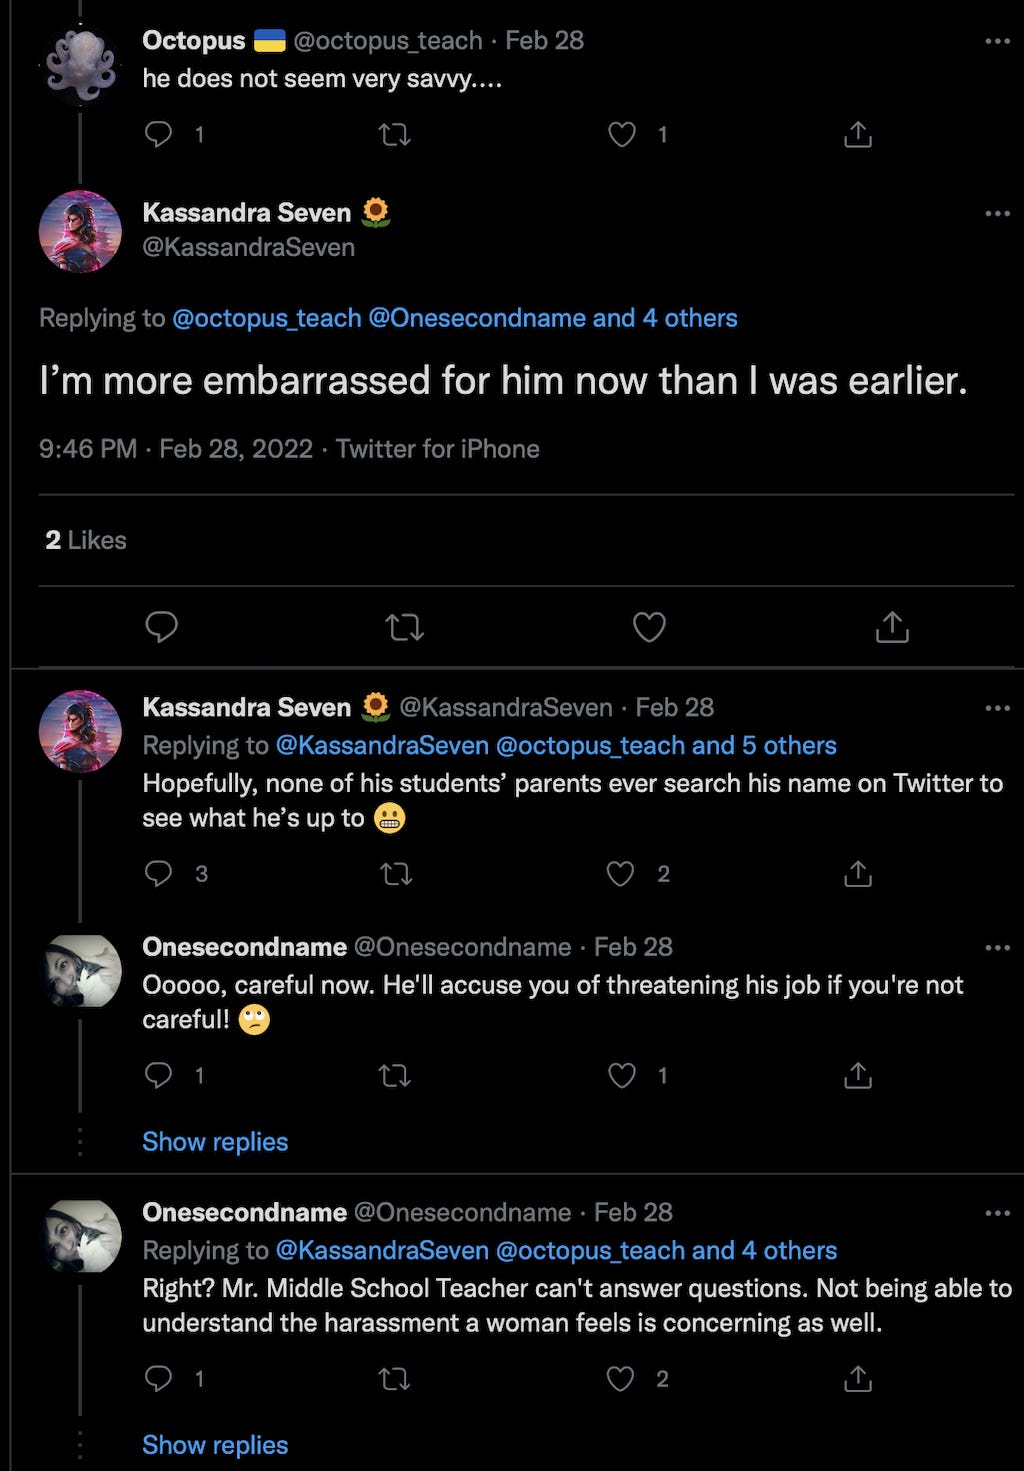This screenshot has width=1024, height=1471.
Task: Reply to the students' parents tweet
Action: [x=159, y=873]
